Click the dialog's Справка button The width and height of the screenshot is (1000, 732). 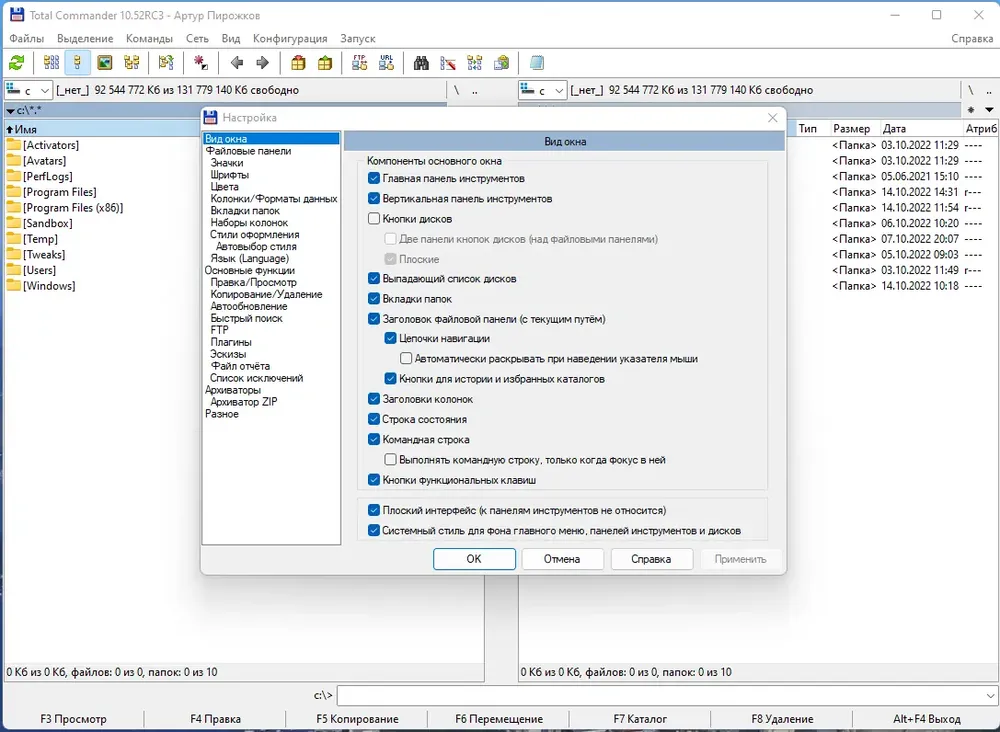651,559
